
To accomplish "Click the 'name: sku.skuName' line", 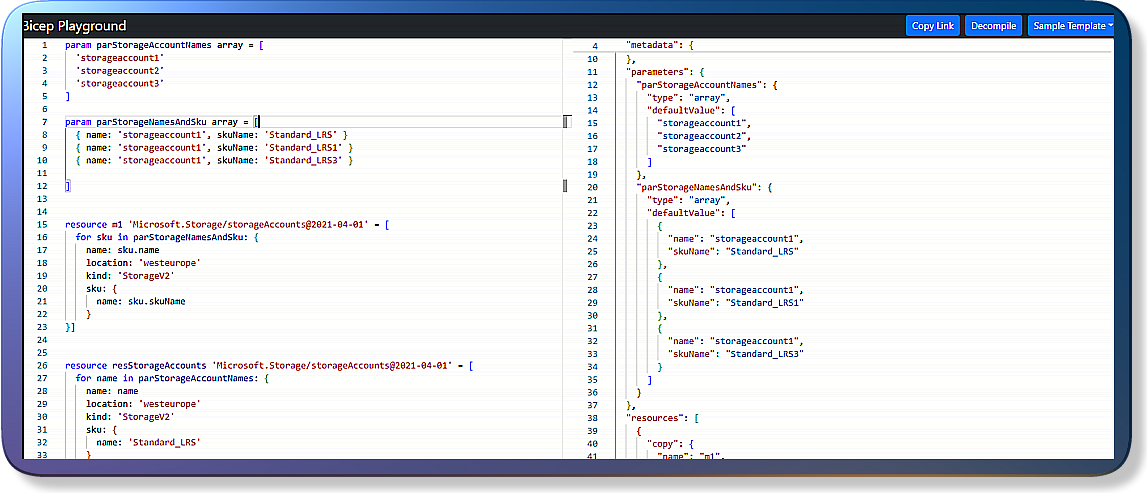I will 140,301.
